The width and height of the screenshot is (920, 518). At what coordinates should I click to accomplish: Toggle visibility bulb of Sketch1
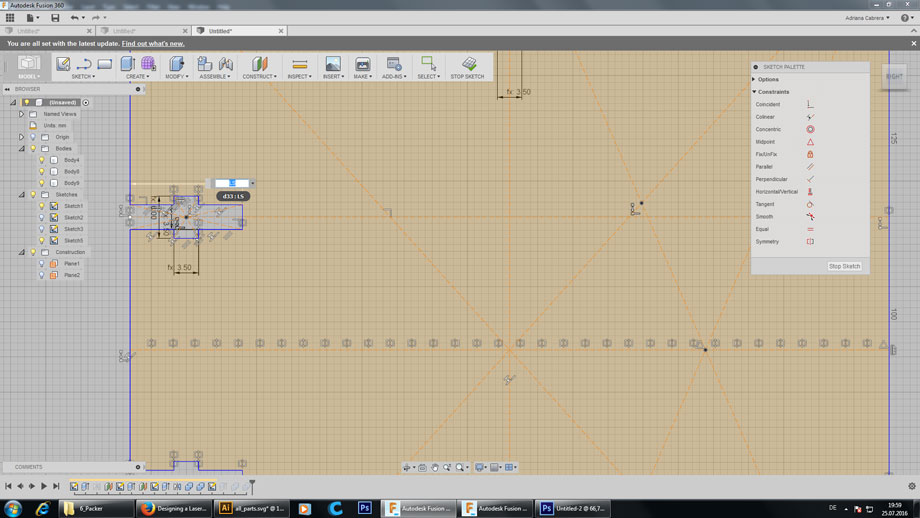pos(42,206)
